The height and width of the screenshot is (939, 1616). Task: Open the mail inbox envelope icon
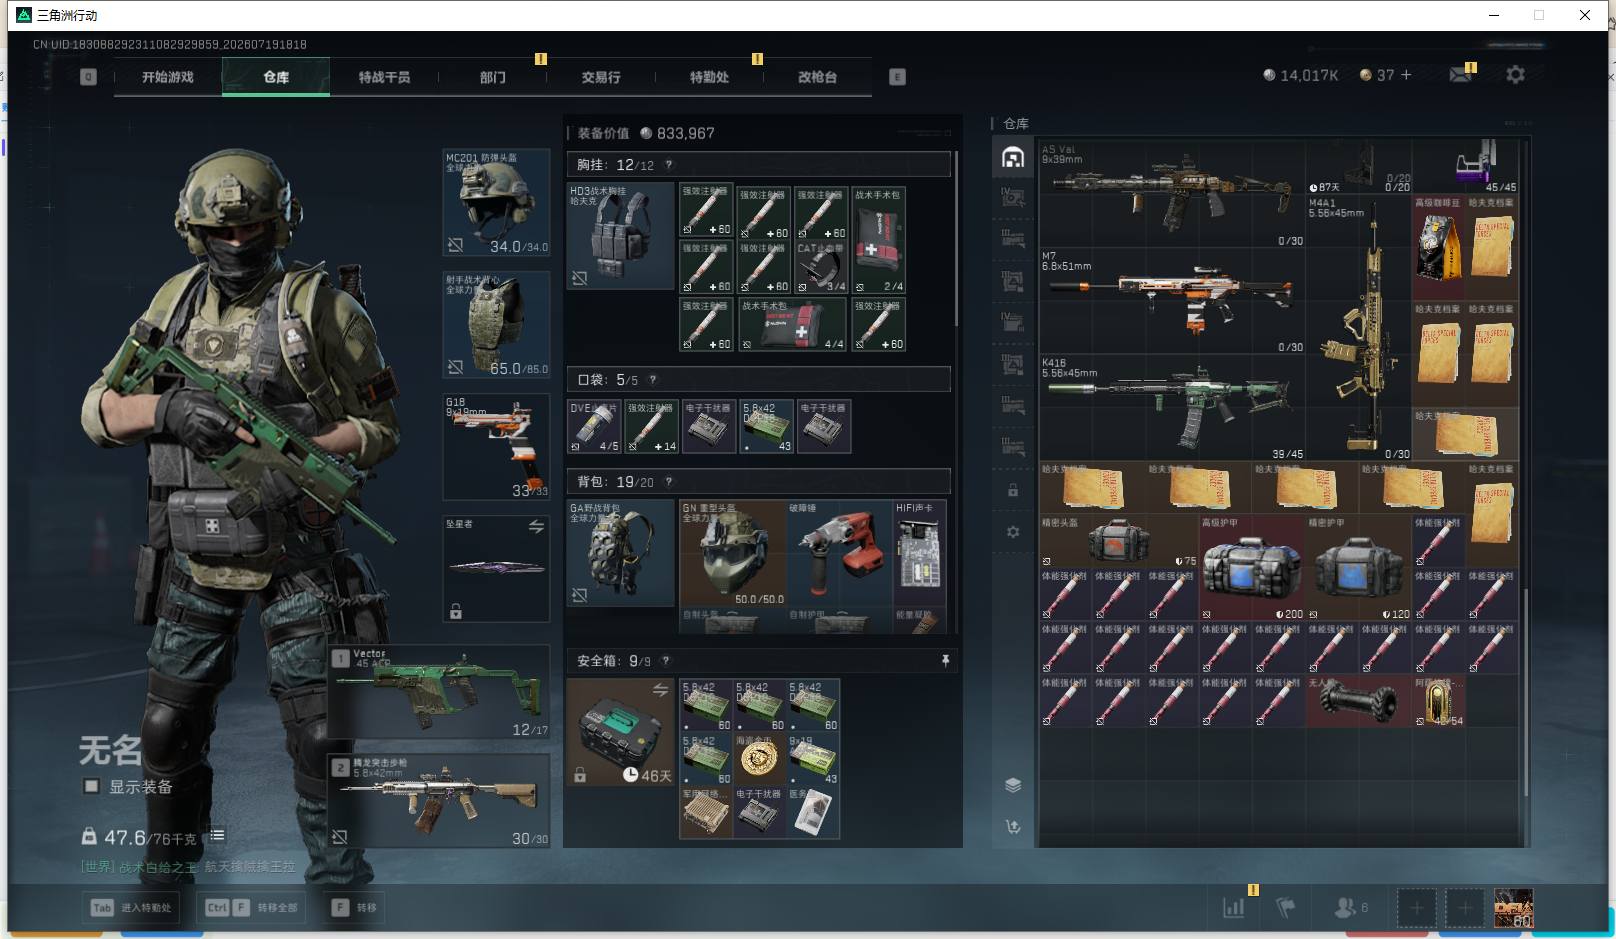1461,75
